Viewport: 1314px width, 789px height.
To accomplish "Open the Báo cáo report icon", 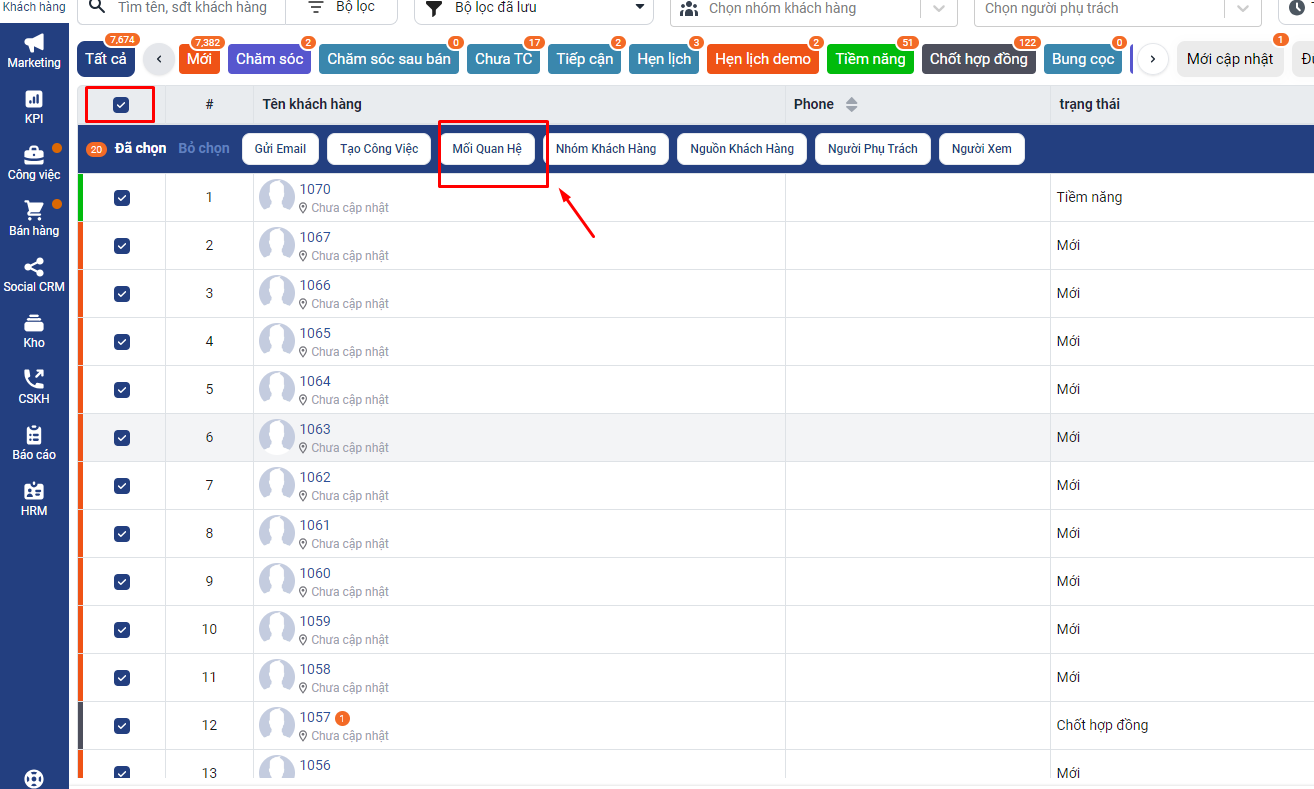I will pos(34,435).
